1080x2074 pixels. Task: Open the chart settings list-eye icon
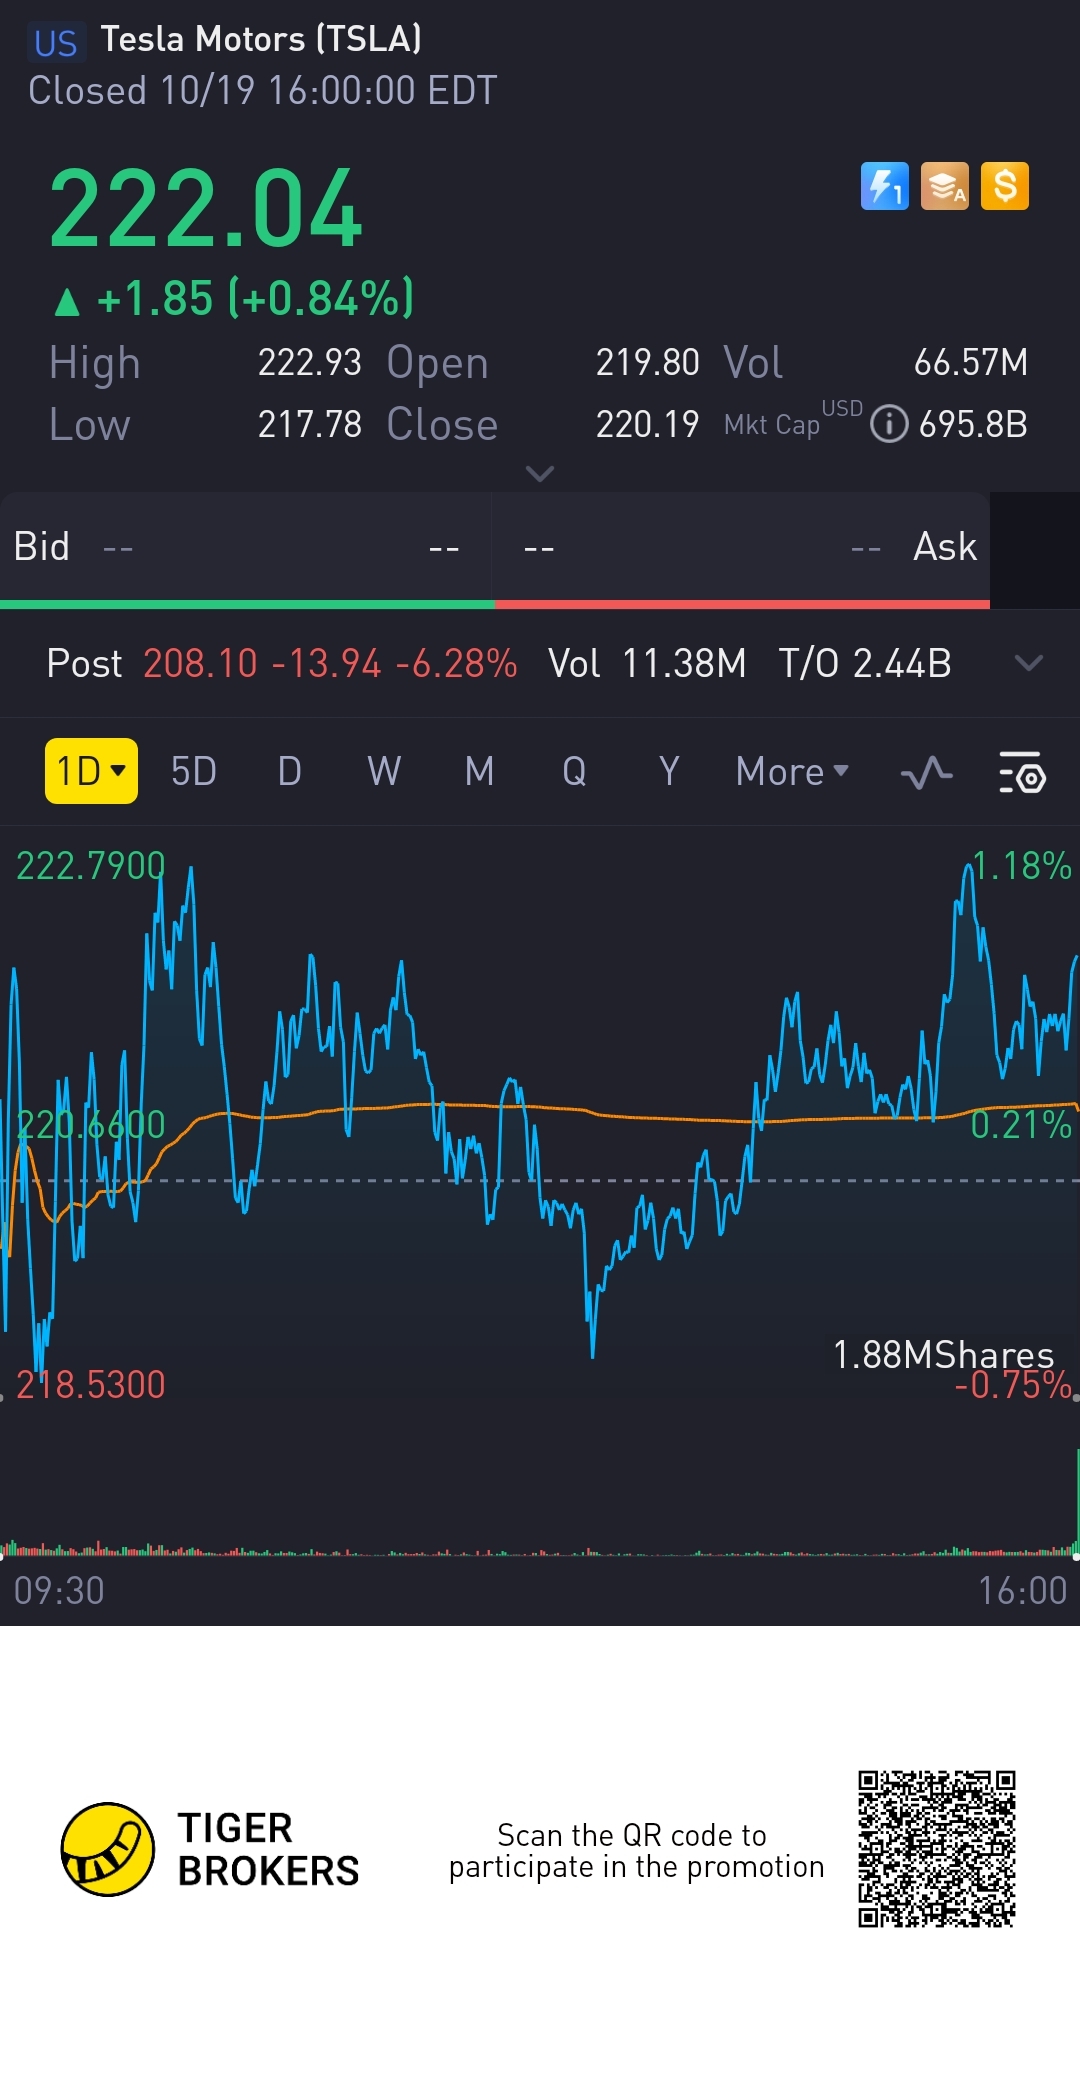click(1022, 773)
